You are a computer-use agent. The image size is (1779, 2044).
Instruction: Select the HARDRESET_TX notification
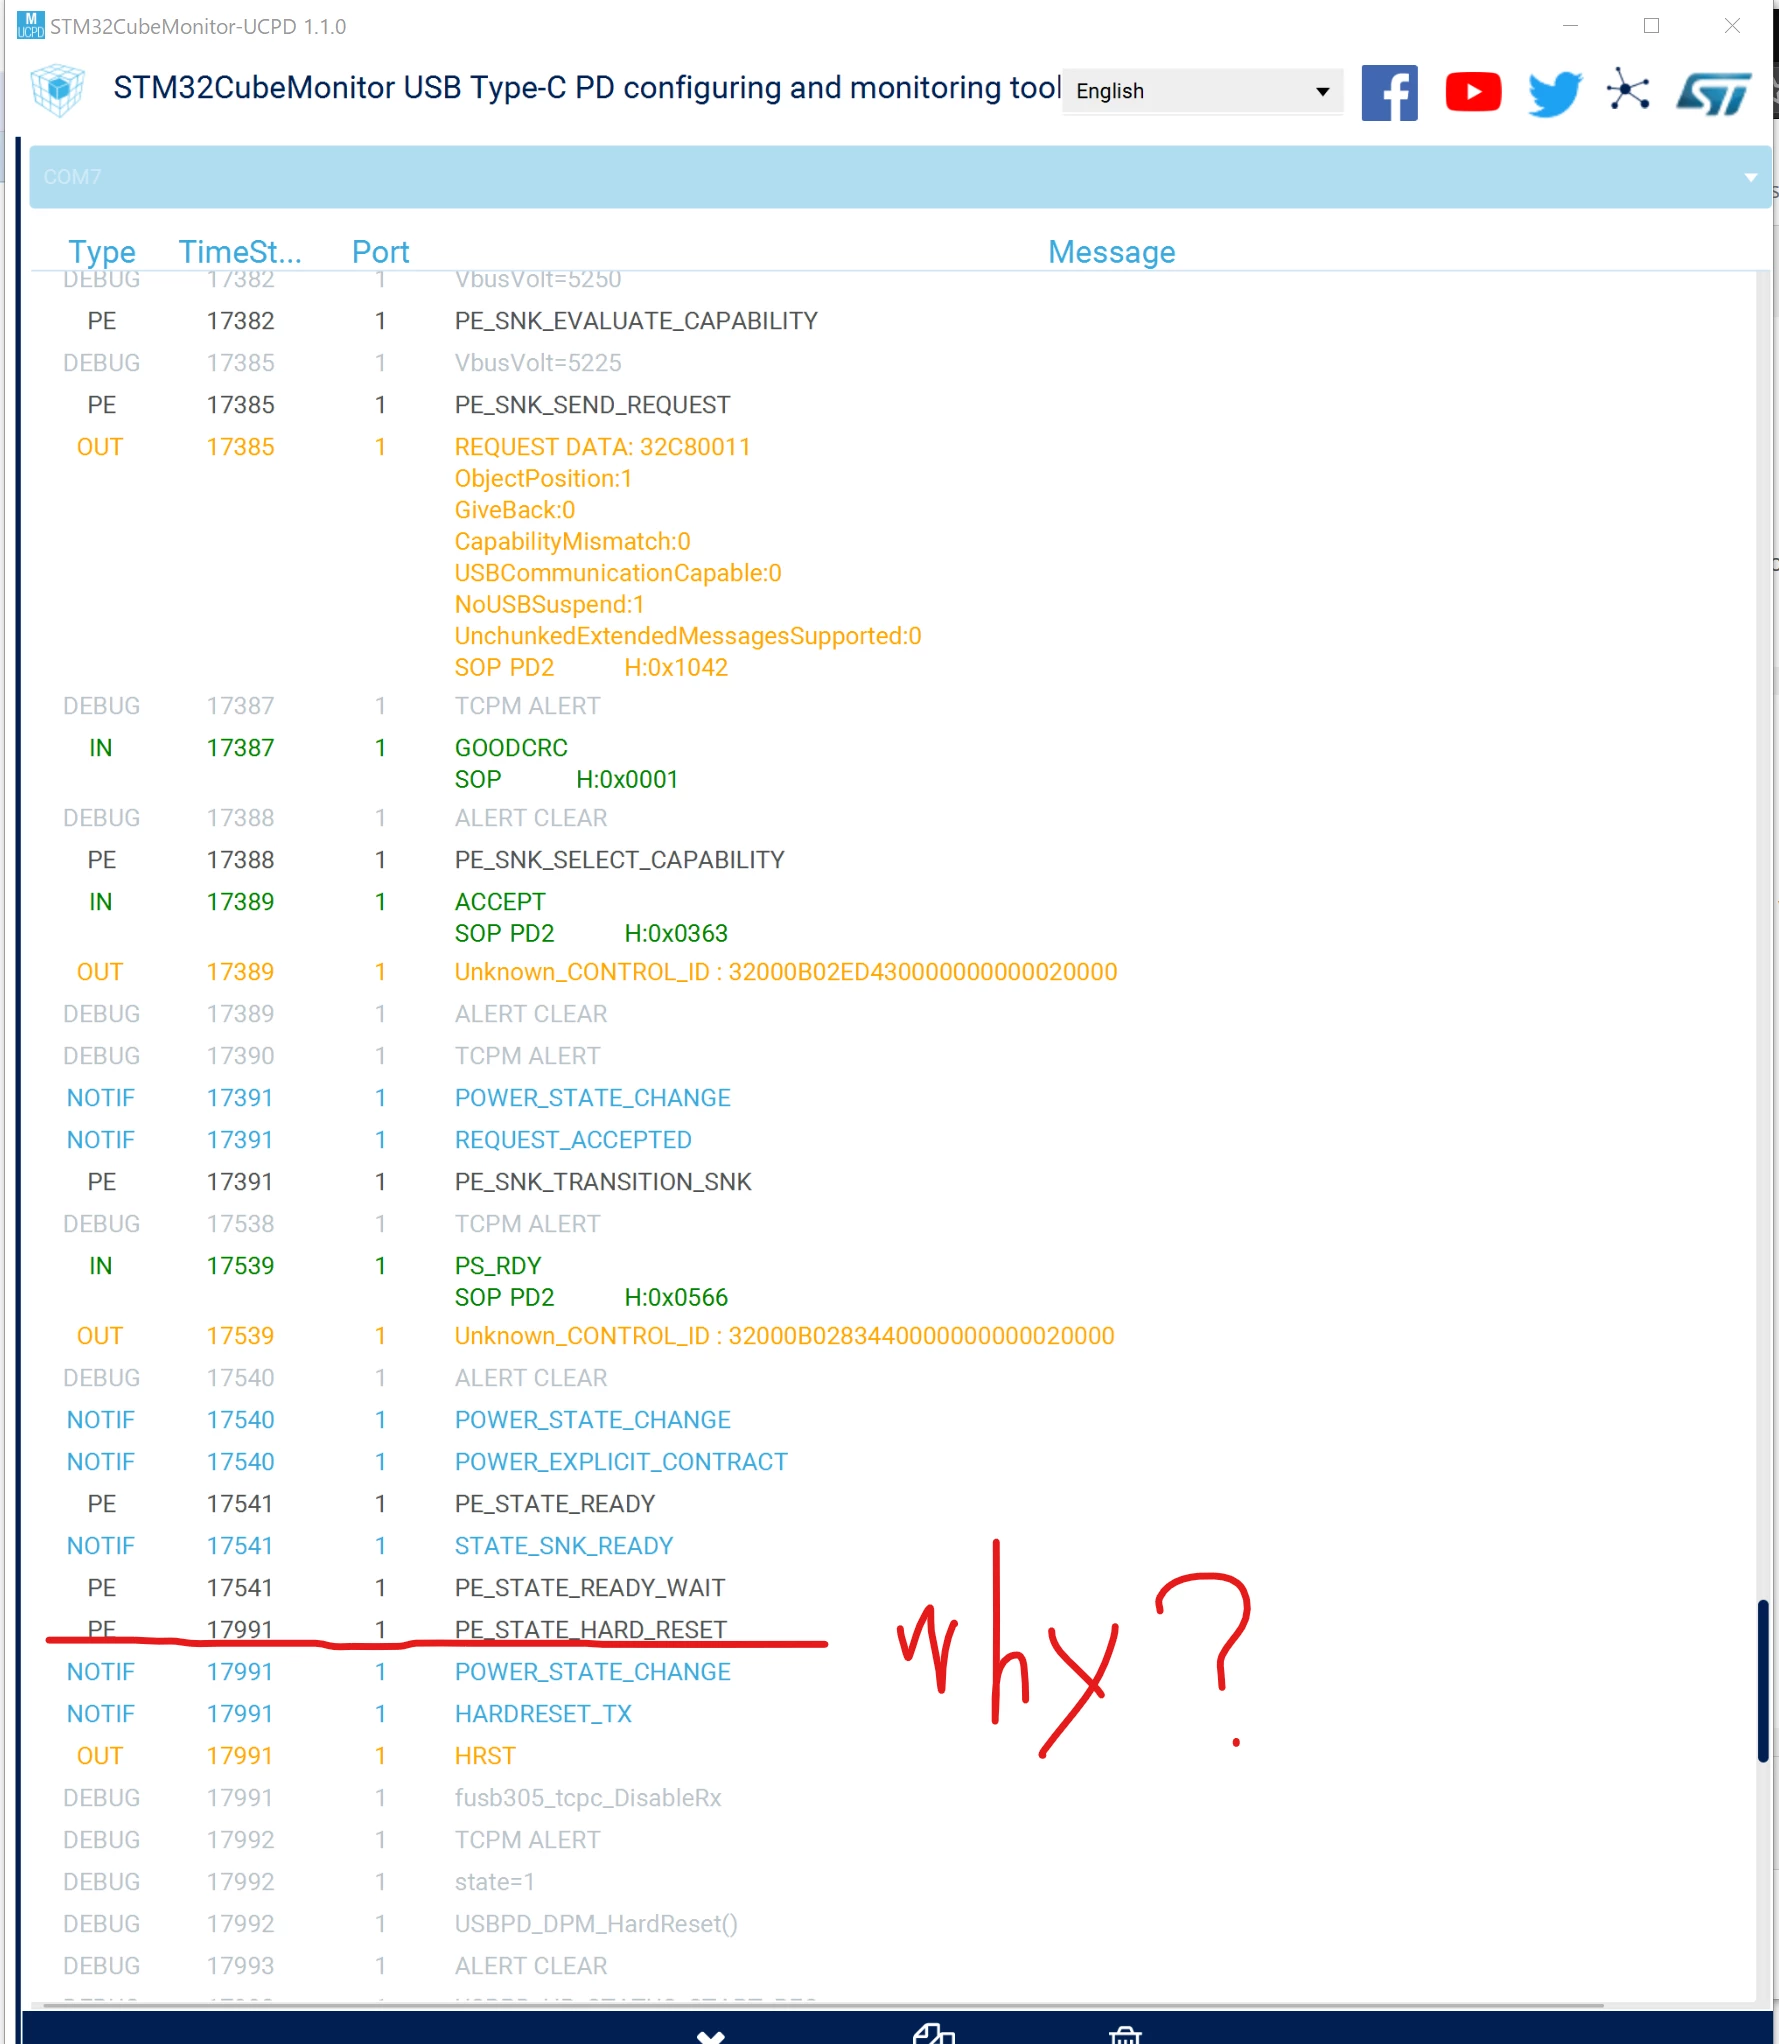pyautogui.click(x=543, y=1714)
